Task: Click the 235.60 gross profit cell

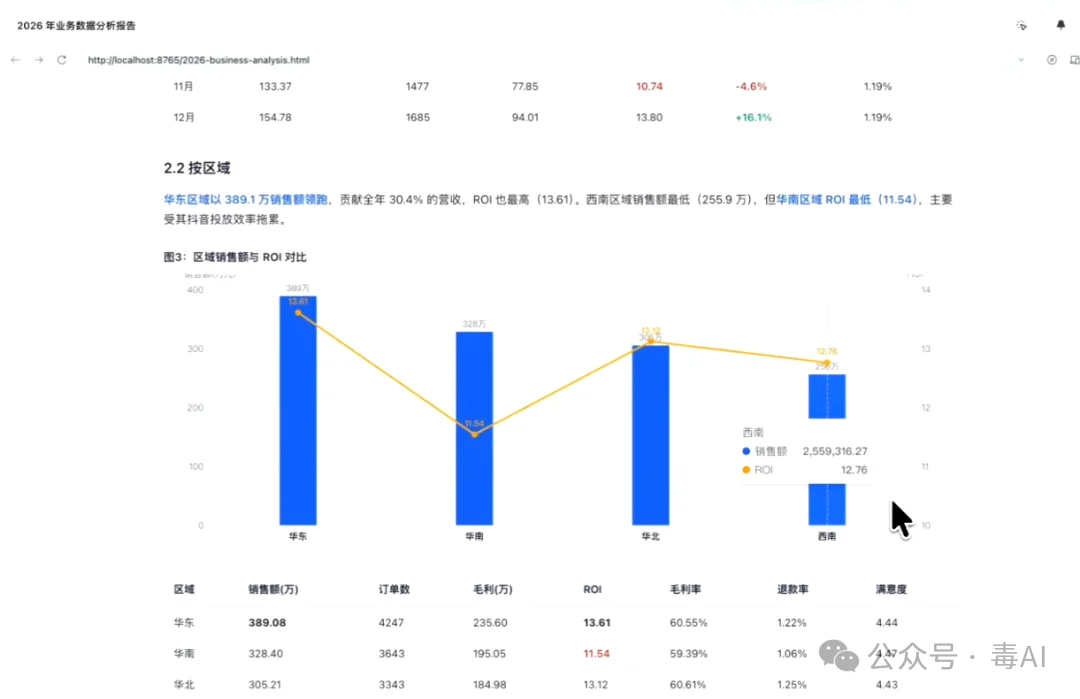Action: coord(490,623)
